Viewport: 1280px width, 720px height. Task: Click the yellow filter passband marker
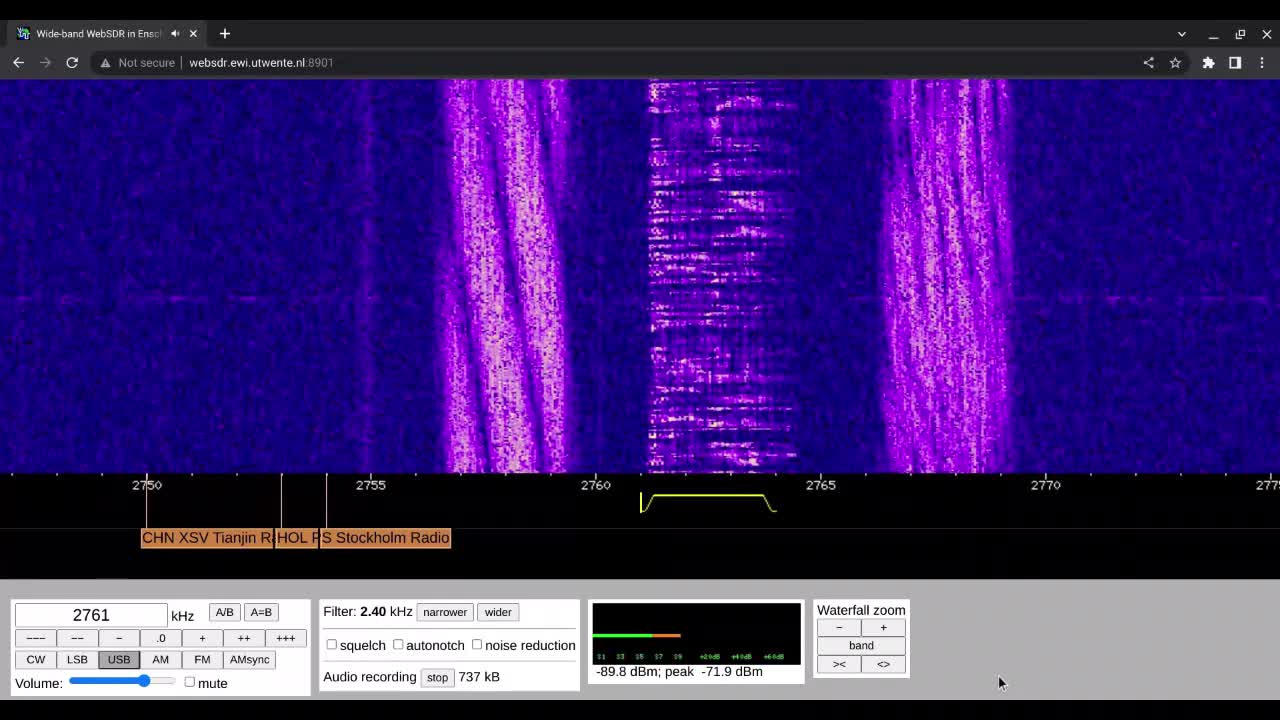(x=708, y=502)
